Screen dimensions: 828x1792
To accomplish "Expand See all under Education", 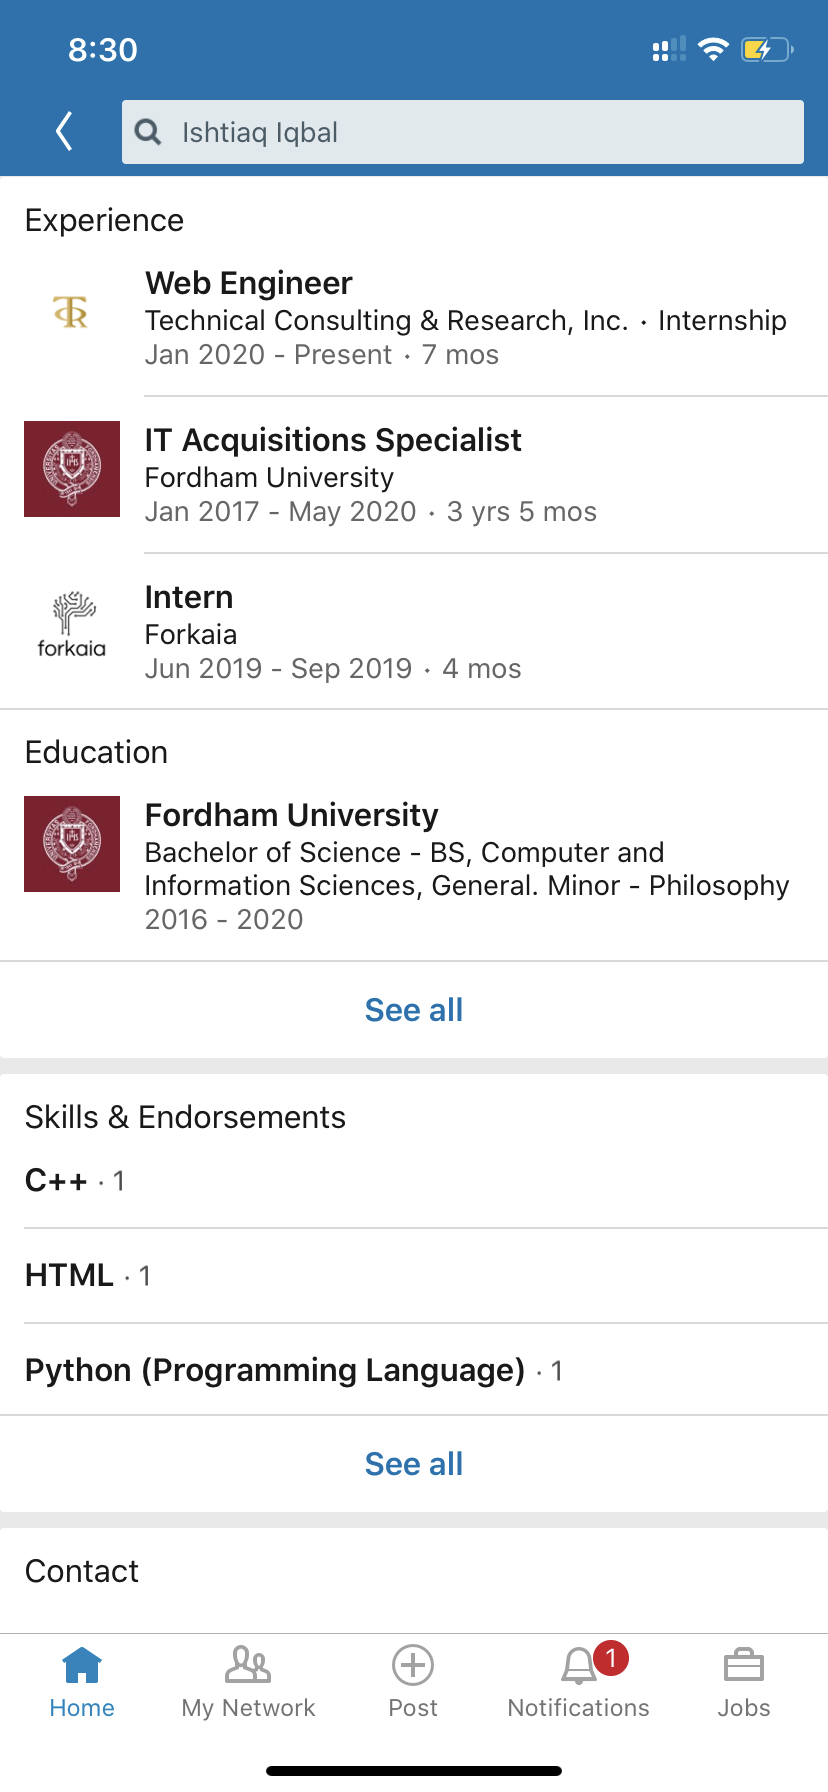I will 414,1010.
